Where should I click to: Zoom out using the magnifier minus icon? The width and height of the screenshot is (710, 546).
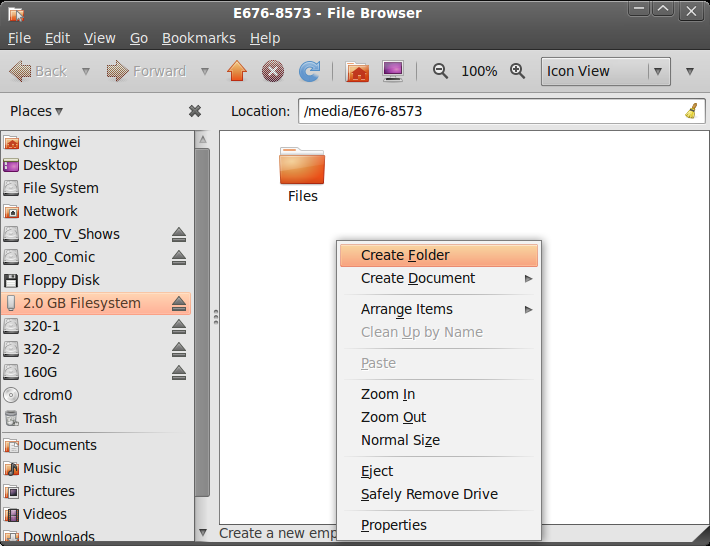pos(440,71)
